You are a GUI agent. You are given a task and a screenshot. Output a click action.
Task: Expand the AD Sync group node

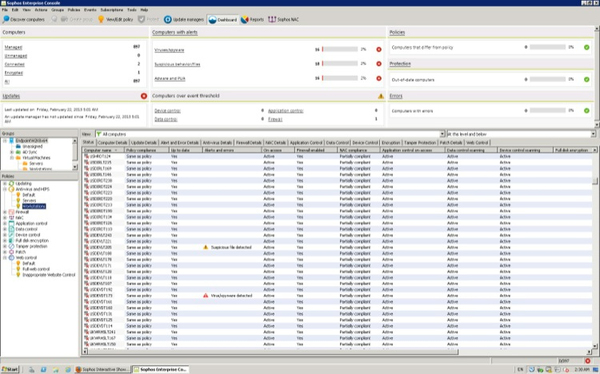tap(12, 152)
